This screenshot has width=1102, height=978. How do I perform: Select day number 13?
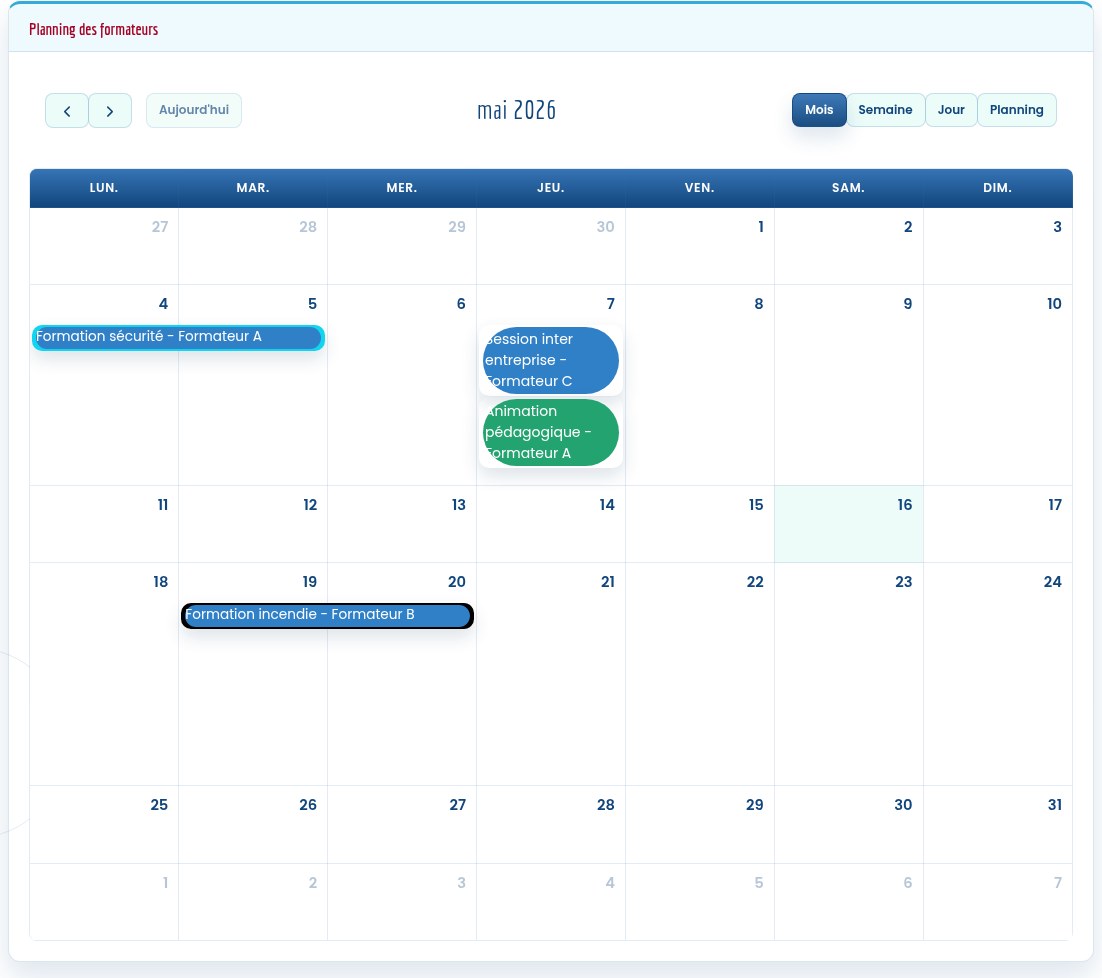[458, 504]
